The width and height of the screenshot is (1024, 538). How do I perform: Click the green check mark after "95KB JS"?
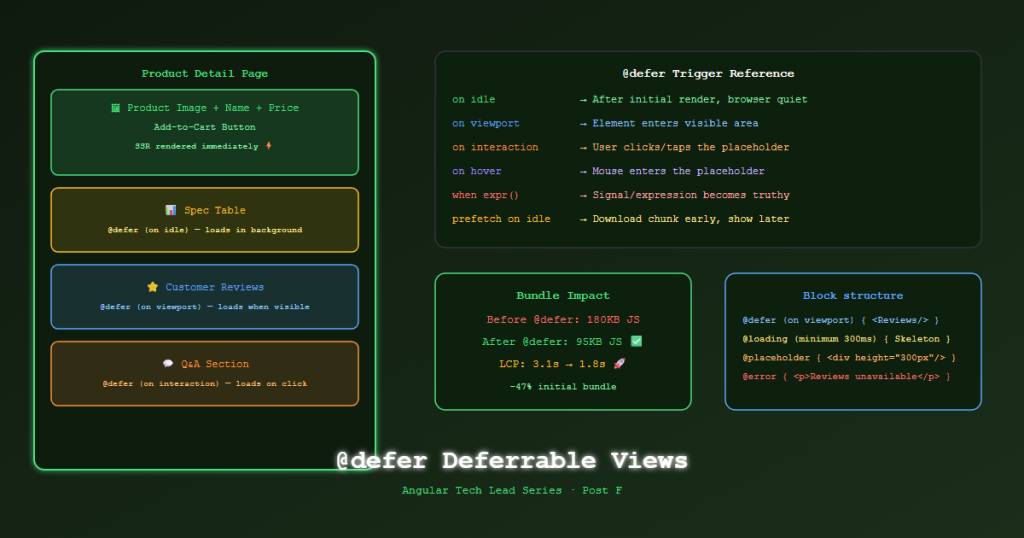pyautogui.click(x=636, y=341)
